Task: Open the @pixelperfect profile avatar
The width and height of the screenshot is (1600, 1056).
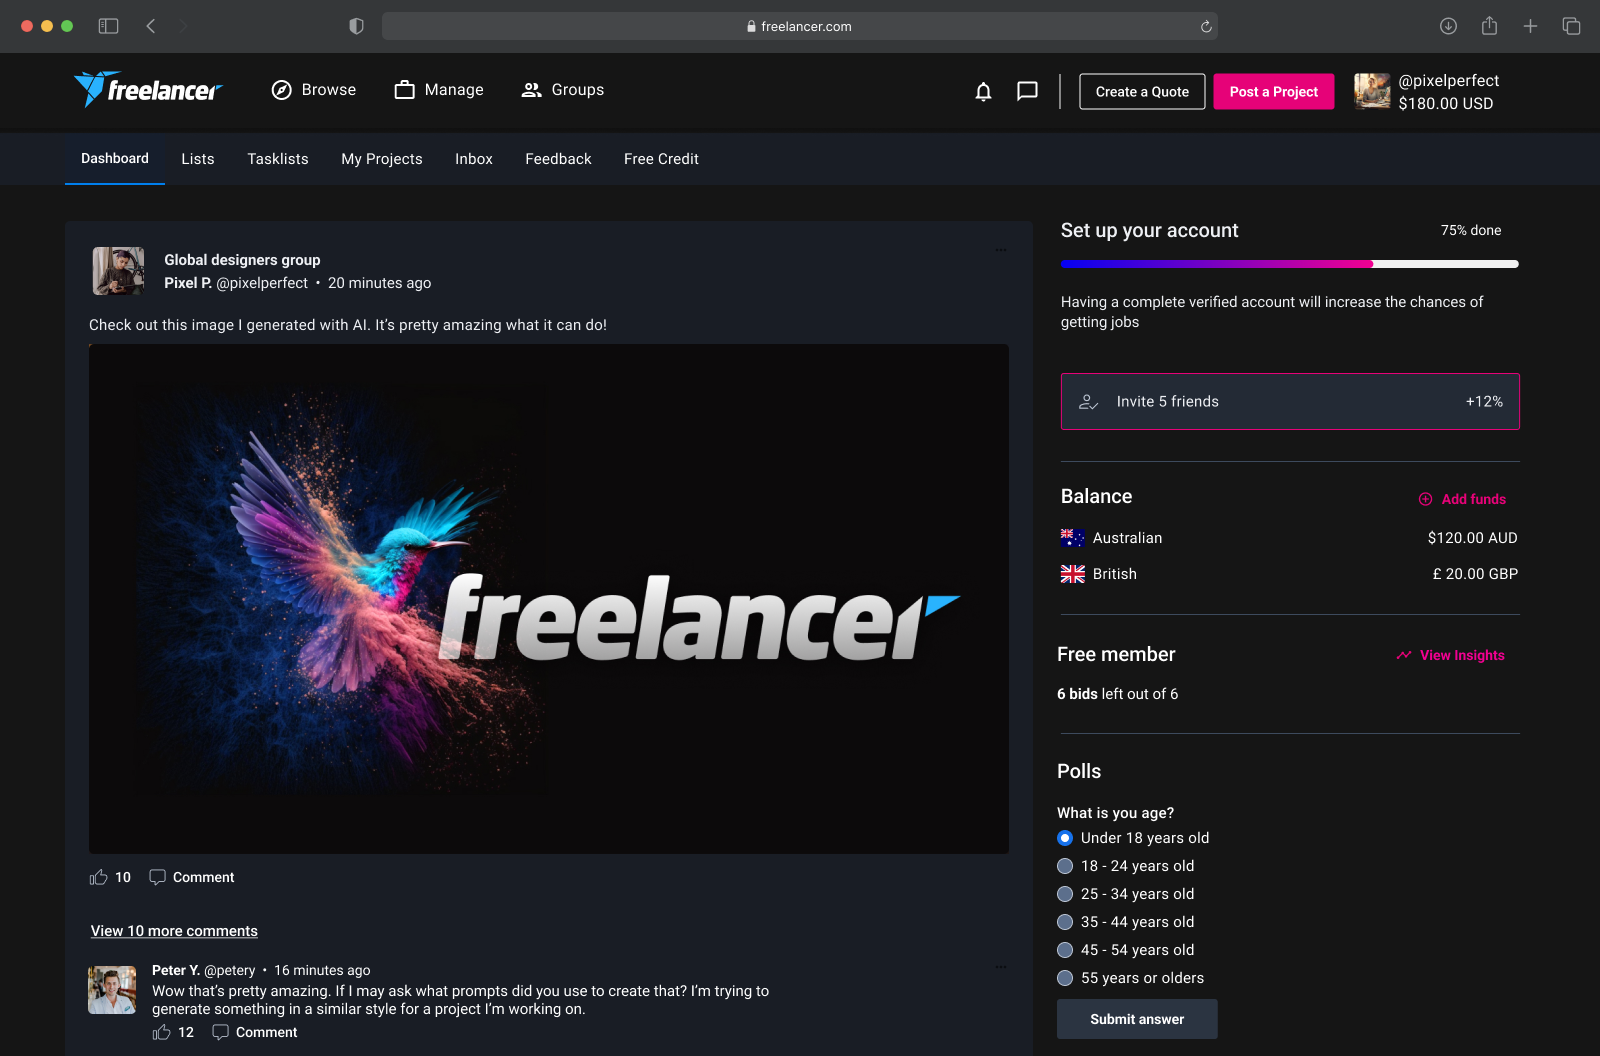Action: [1372, 91]
